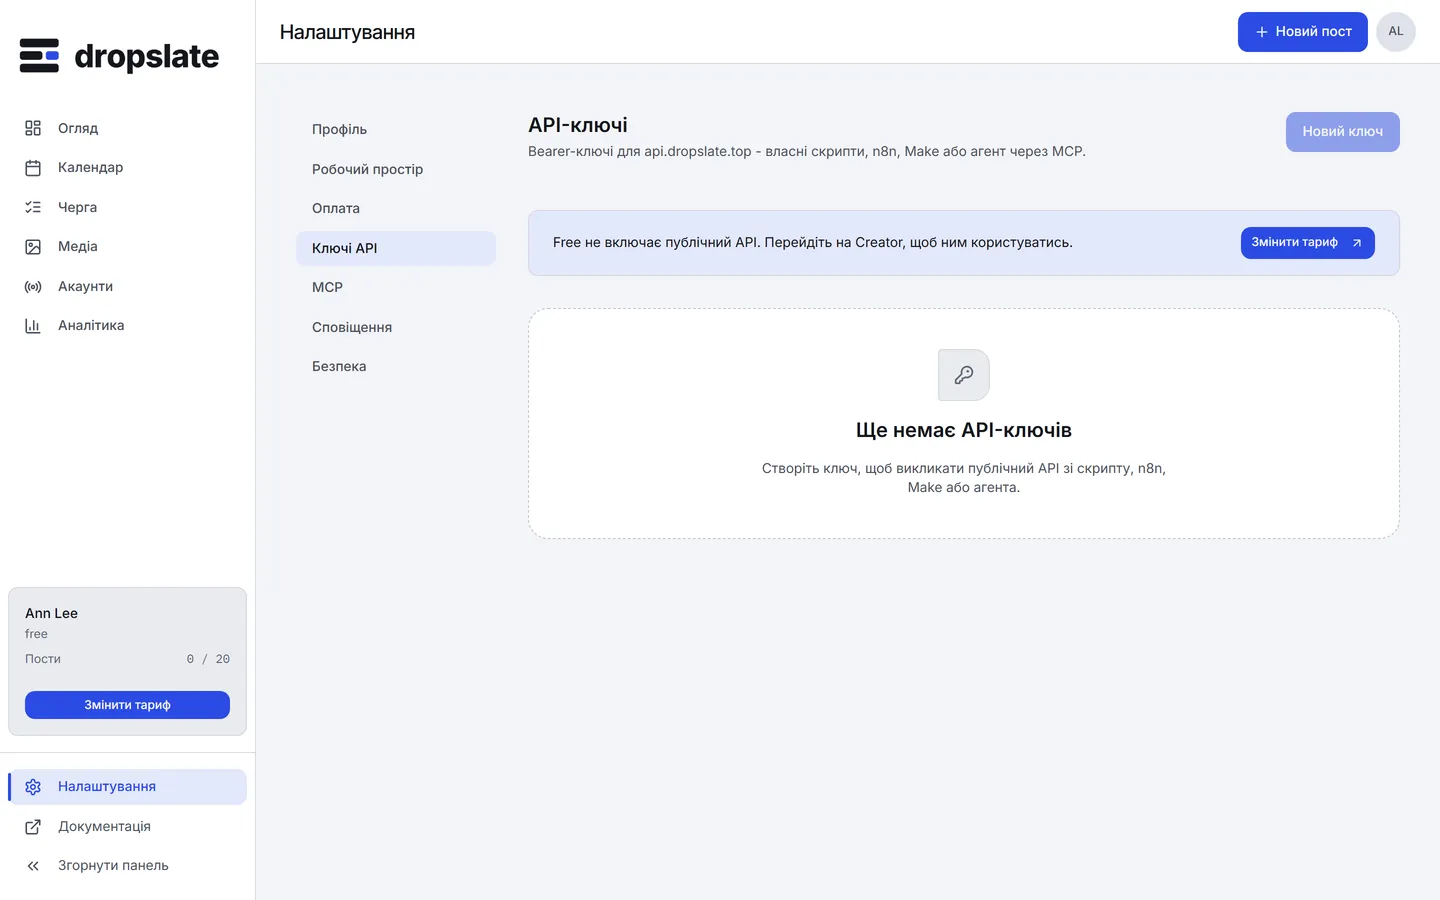Click the Медіа image icon
Image resolution: width=1440 pixels, height=900 pixels.
pyautogui.click(x=33, y=247)
